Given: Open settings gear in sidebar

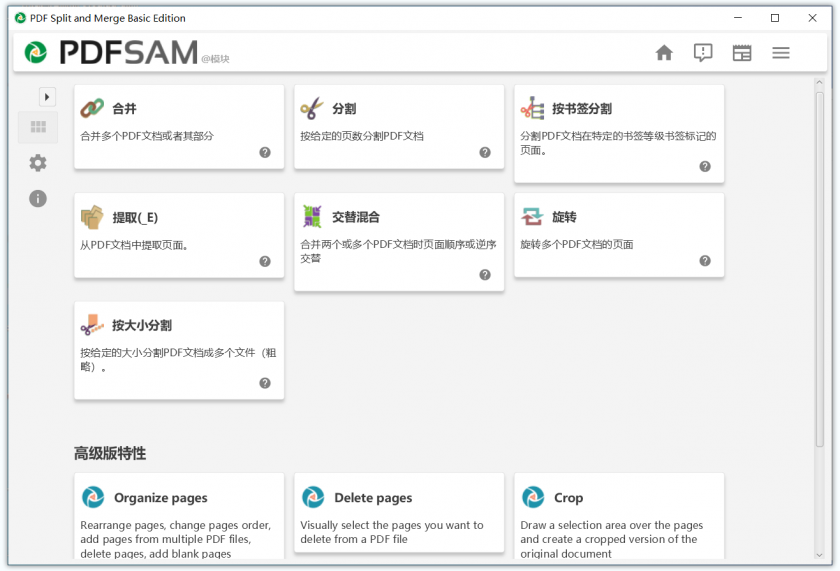Looking at the screenshot, I should tap(38, 163).
